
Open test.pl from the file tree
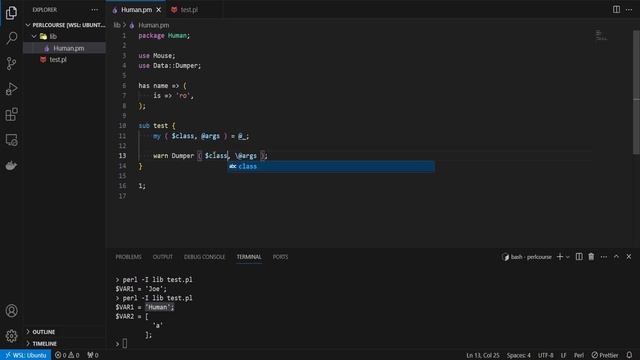[x=65, y=60]
